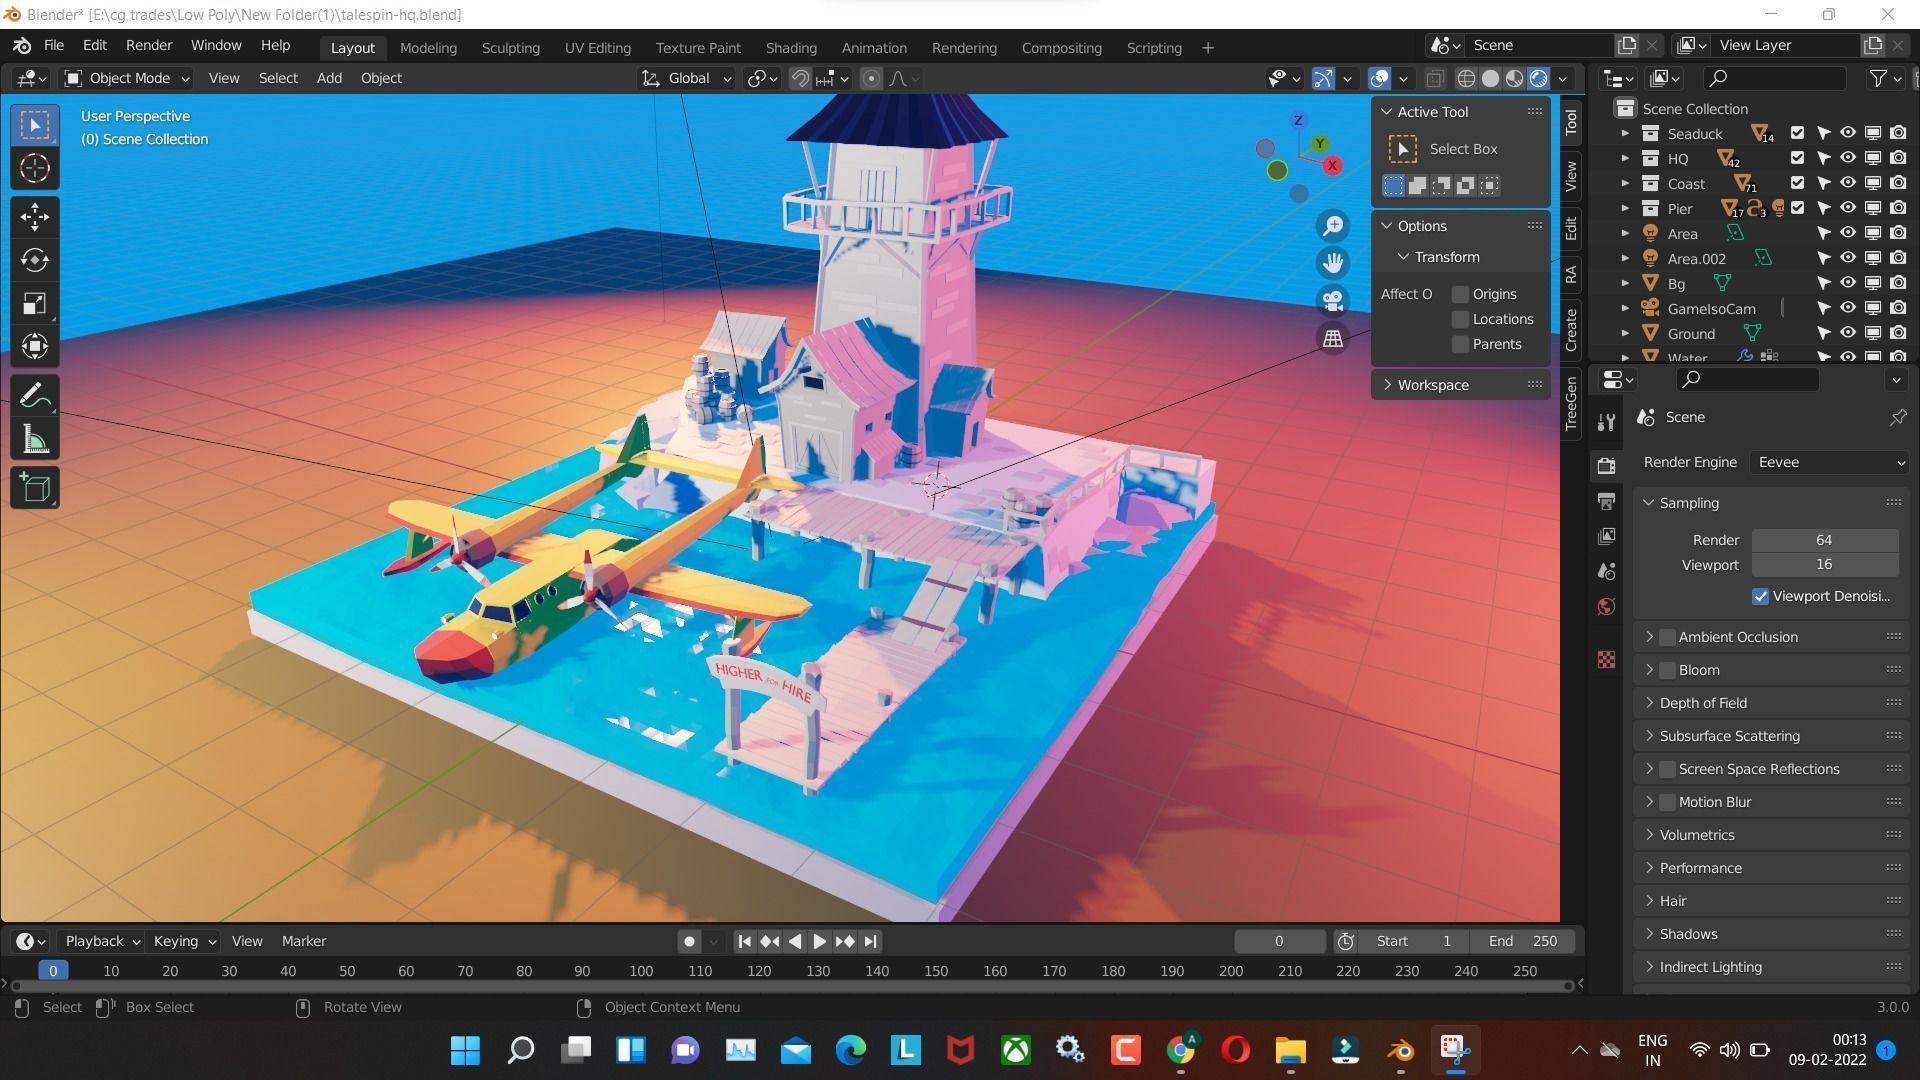This screenshot has height=1080, width=1920.
Task: Switch to solid viewport shading
Action: [1490, 78]
